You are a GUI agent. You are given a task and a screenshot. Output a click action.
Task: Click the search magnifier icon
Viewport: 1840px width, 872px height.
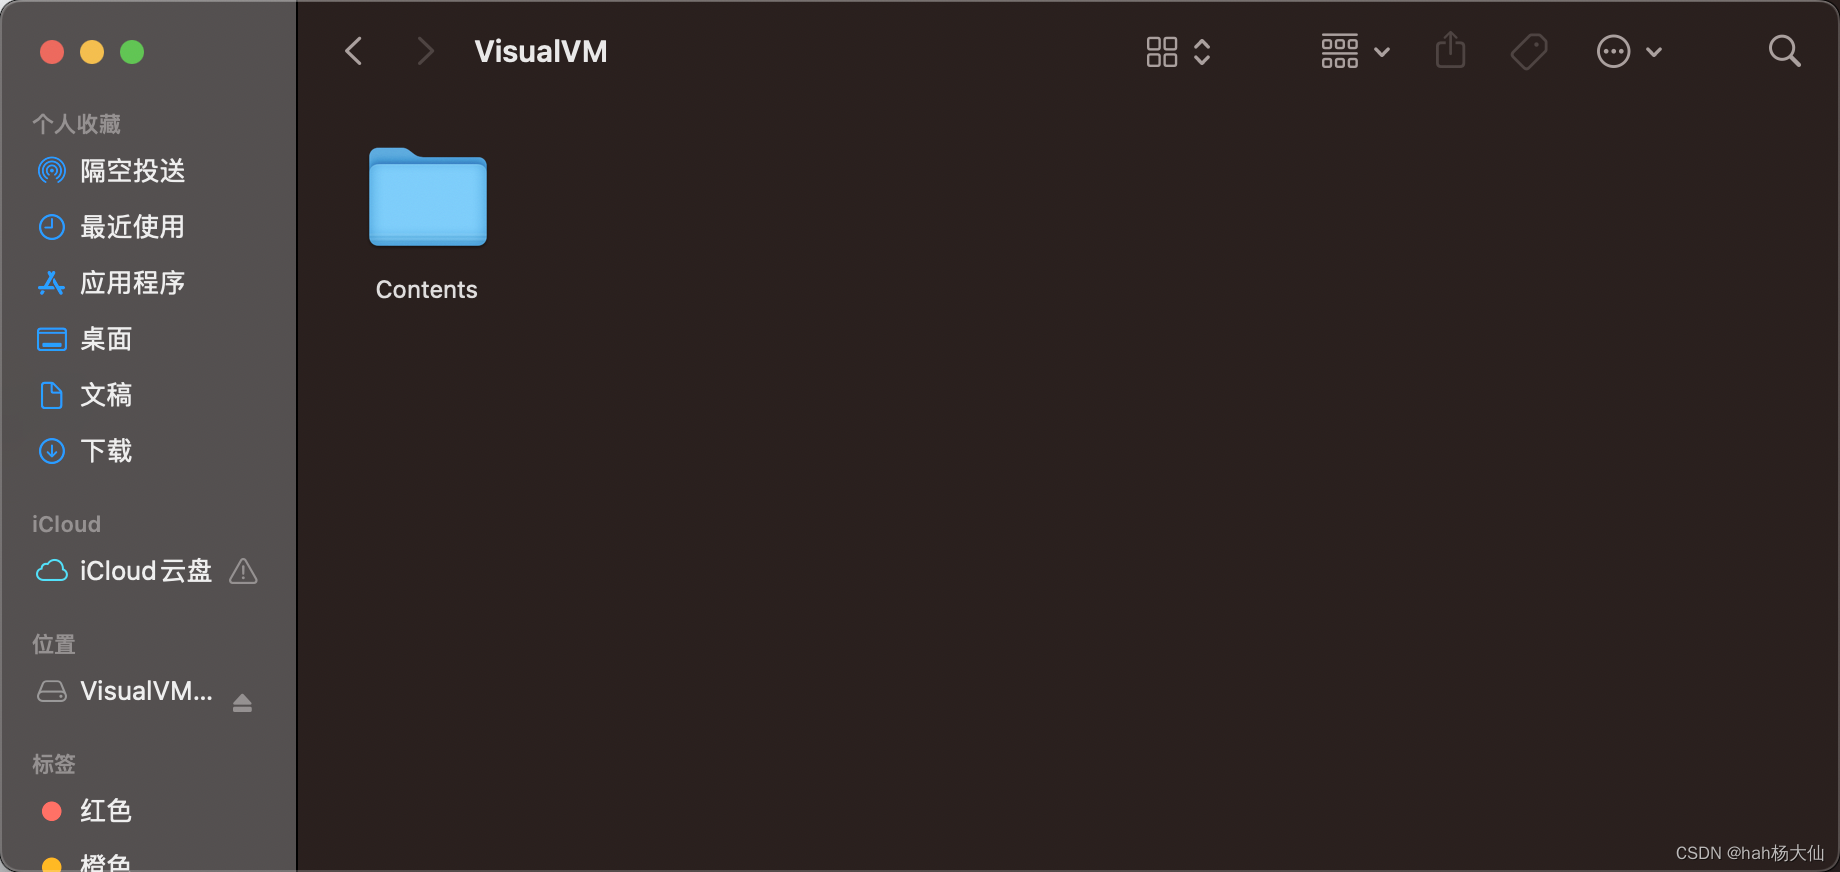(x=1784, y=51)
